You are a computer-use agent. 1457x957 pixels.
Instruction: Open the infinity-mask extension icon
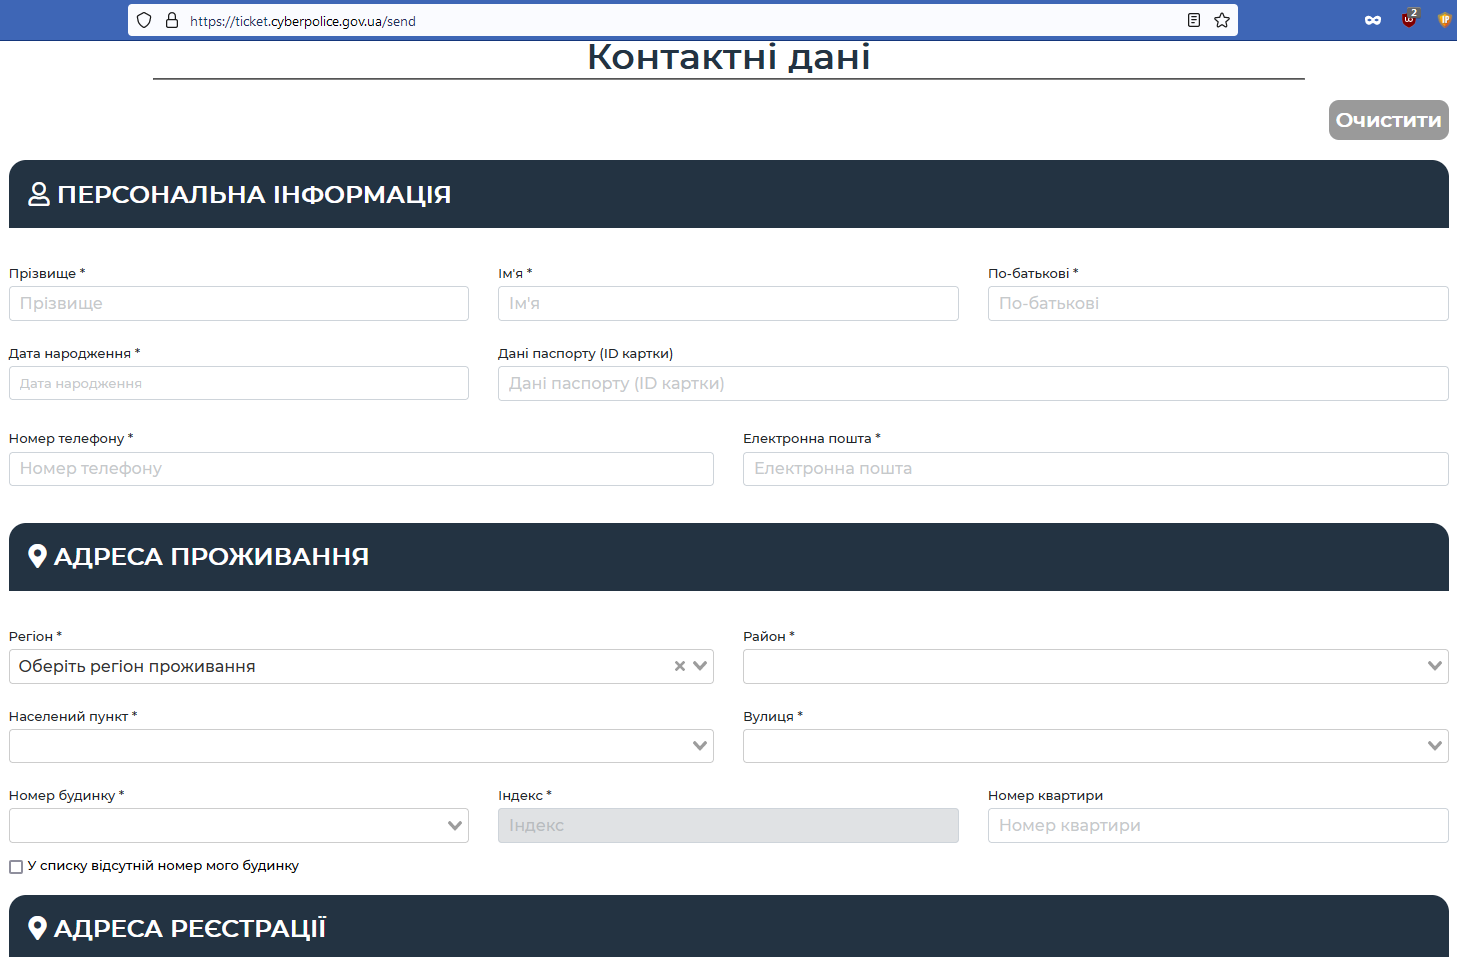pos(1373,20)
